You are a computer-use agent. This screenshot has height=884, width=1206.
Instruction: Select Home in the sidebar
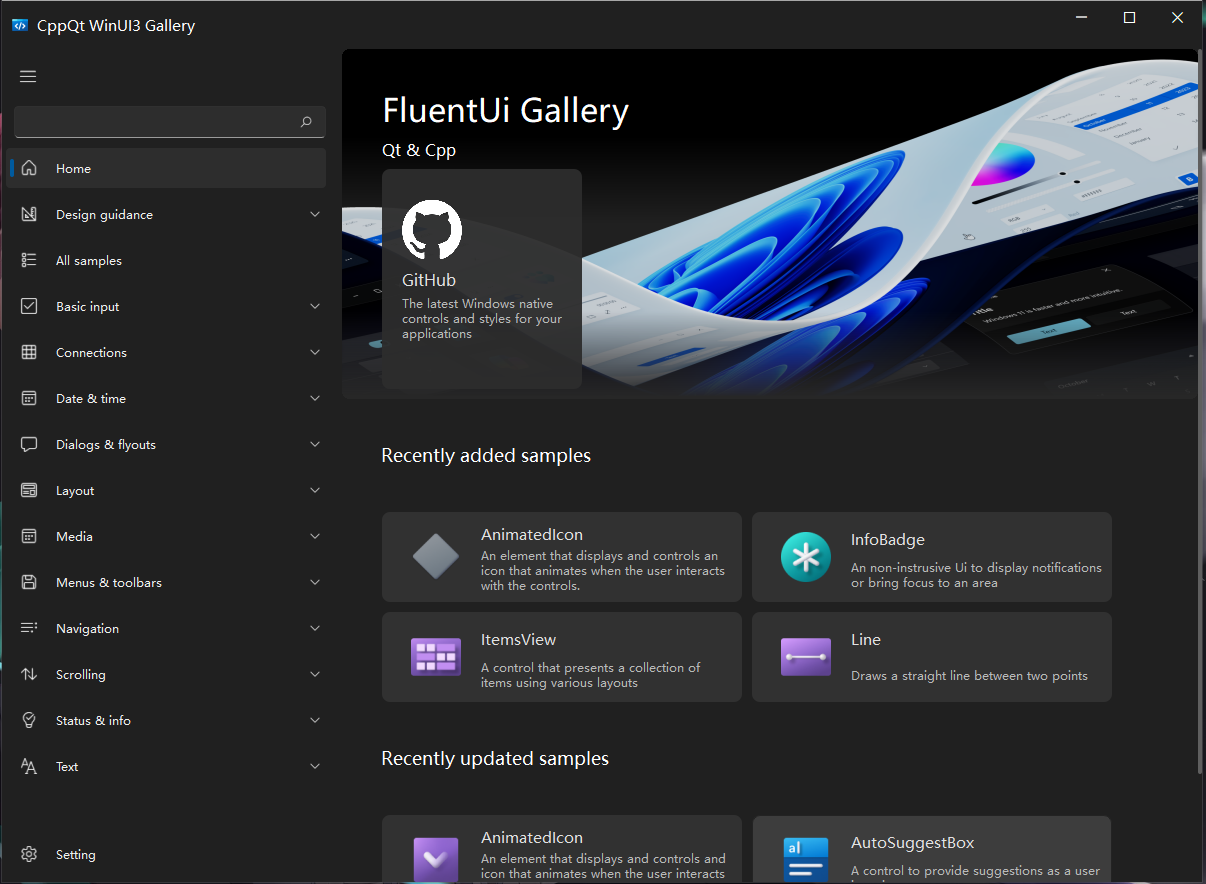click(166, 168)
